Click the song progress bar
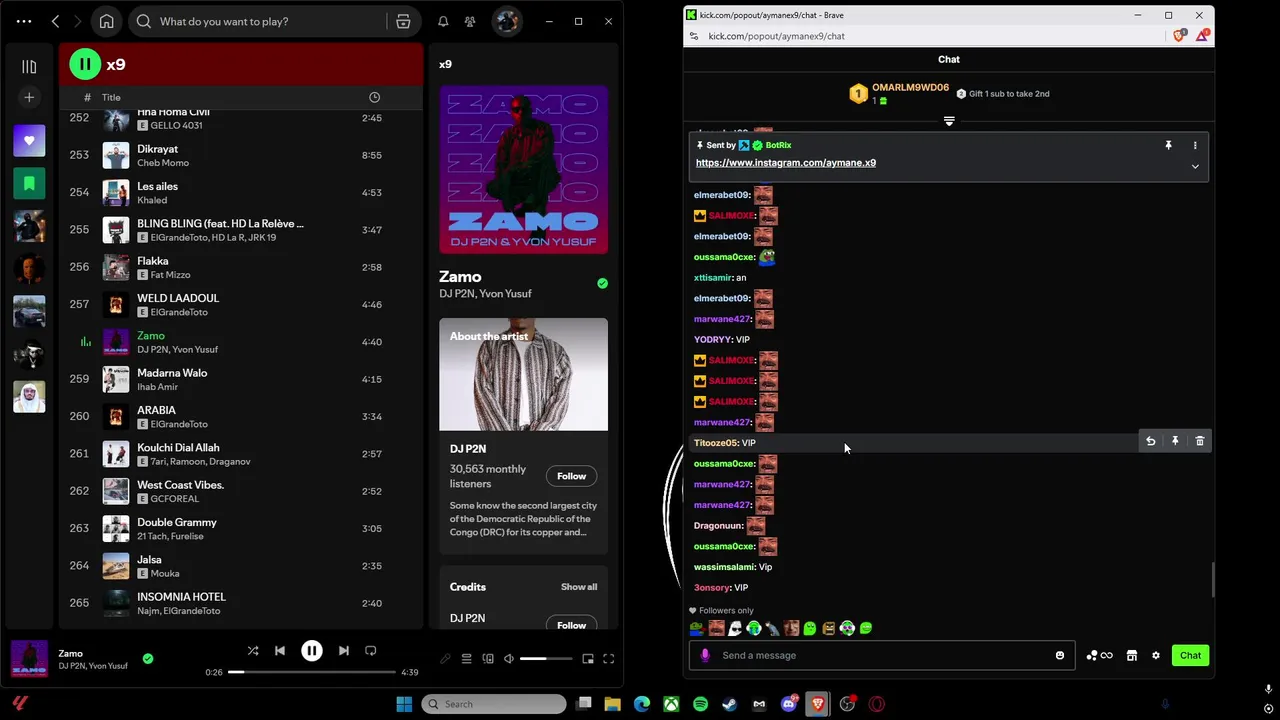This screenshot has width=1280, height=720. pos(312,672)
